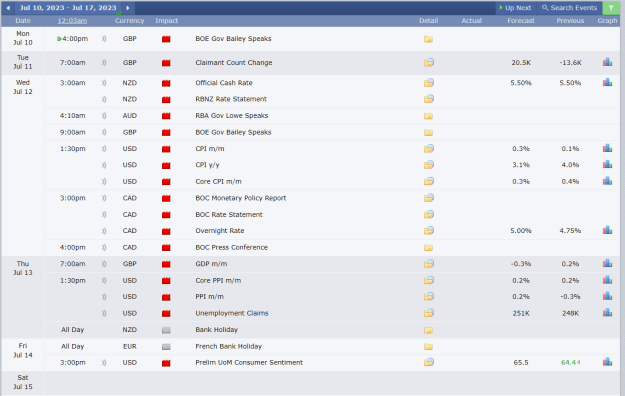Open detail folder for BOC Monetary Policy Report
The image size is (625, 396).
tap(428, 198)
